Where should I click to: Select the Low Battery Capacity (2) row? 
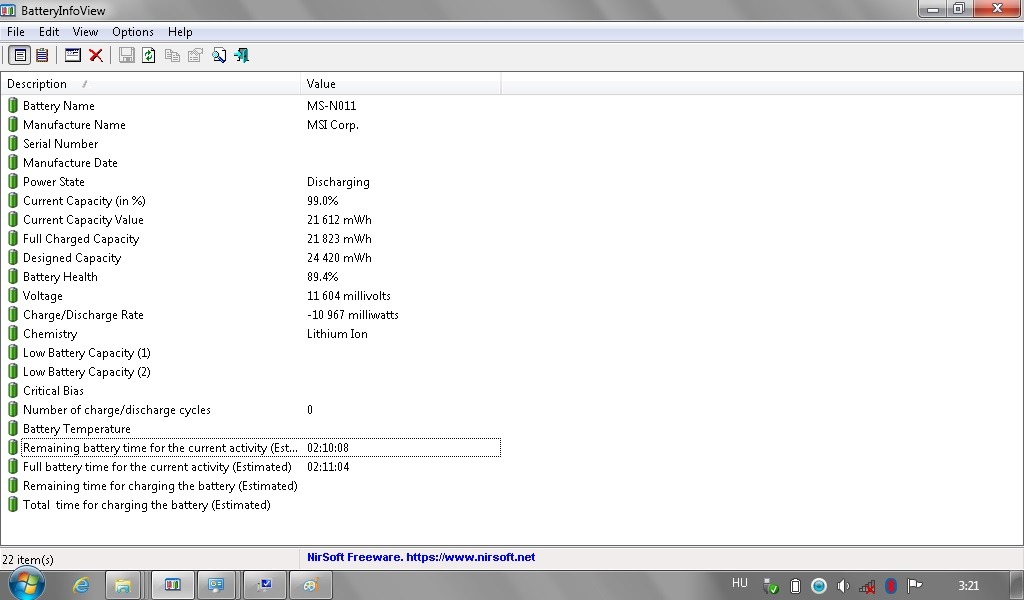[x=251, y=371]
